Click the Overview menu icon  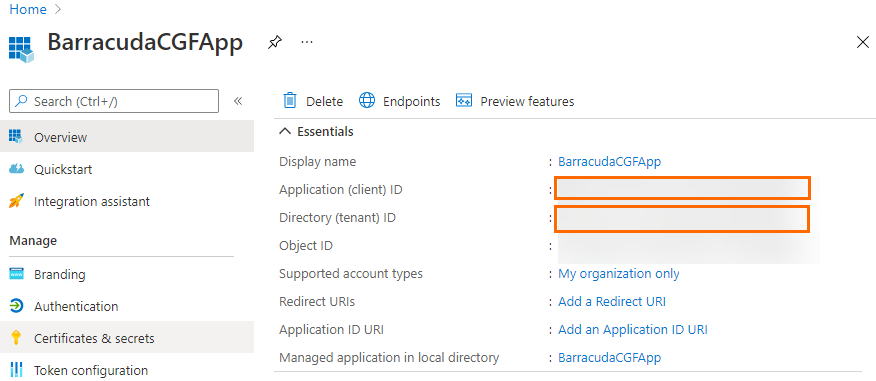click(16, 137)
